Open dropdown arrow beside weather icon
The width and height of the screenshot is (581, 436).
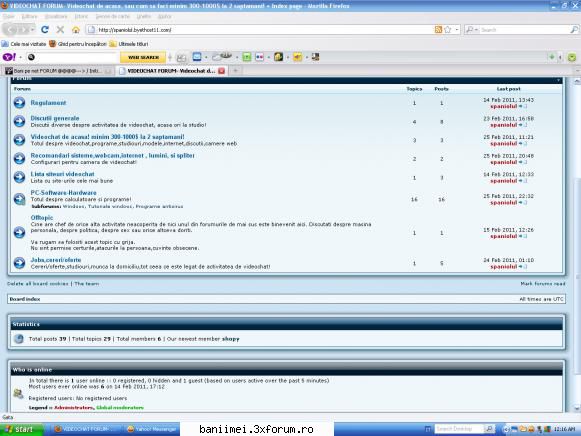pos(237,57)
